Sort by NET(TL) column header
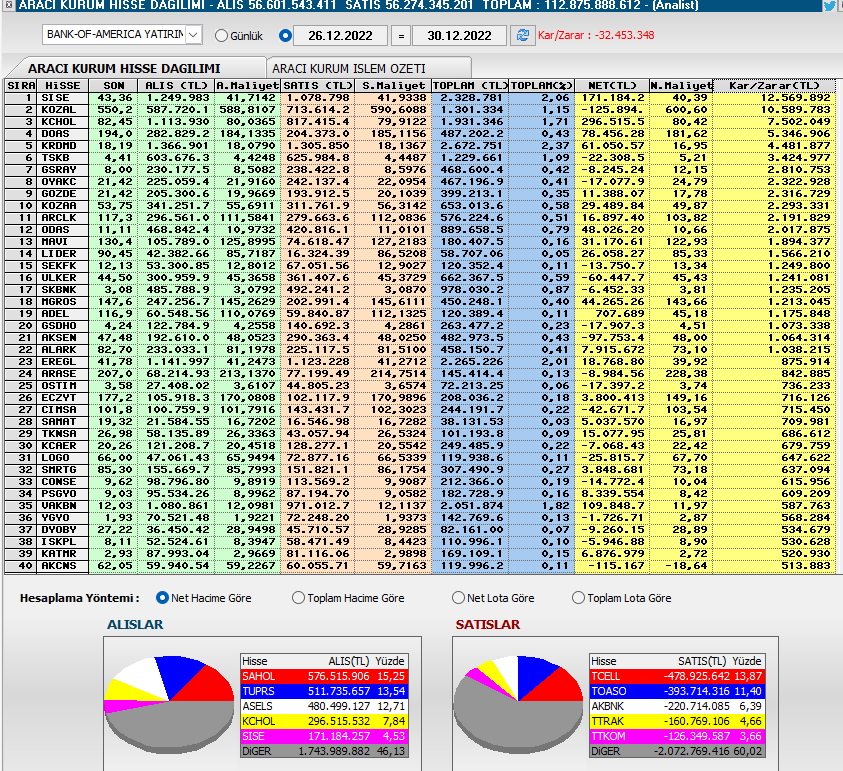The image size is (843, 771). point(612,85)
